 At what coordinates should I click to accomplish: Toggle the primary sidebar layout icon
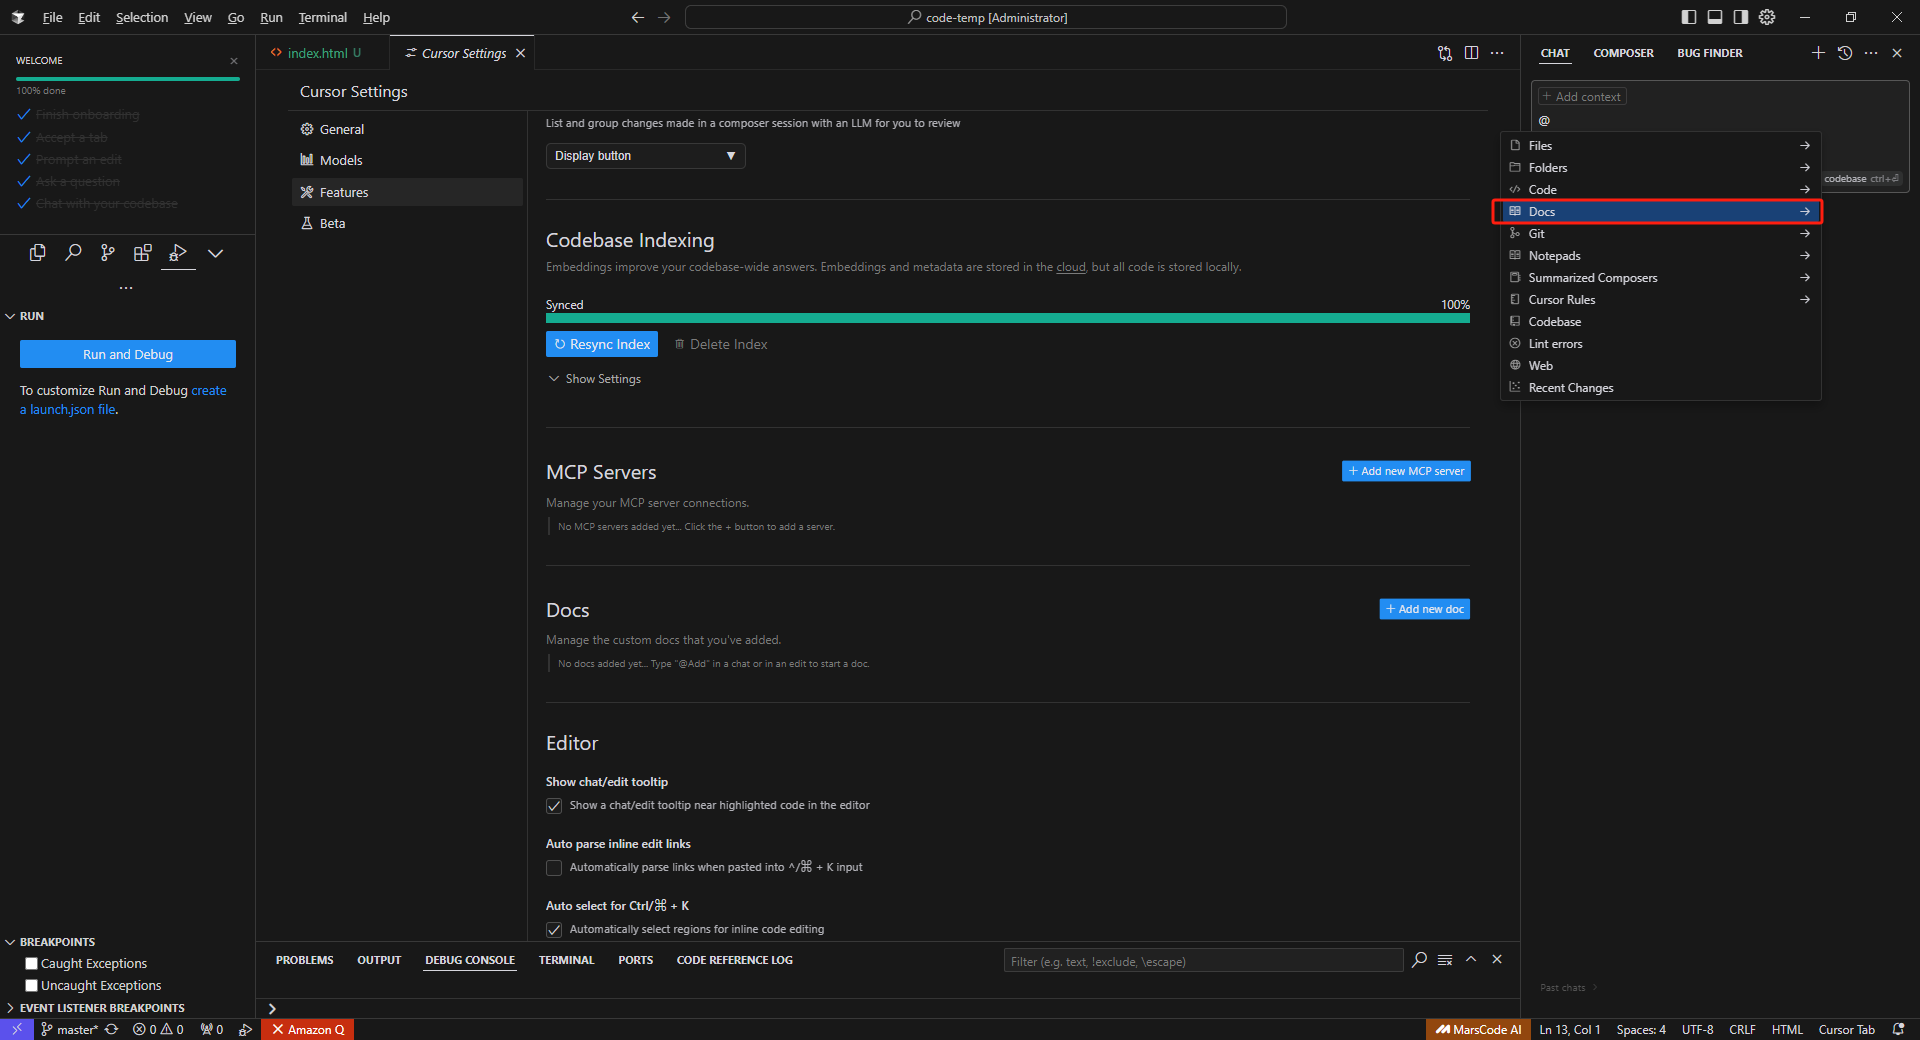pyautogui.click(x=1689, y=17)
